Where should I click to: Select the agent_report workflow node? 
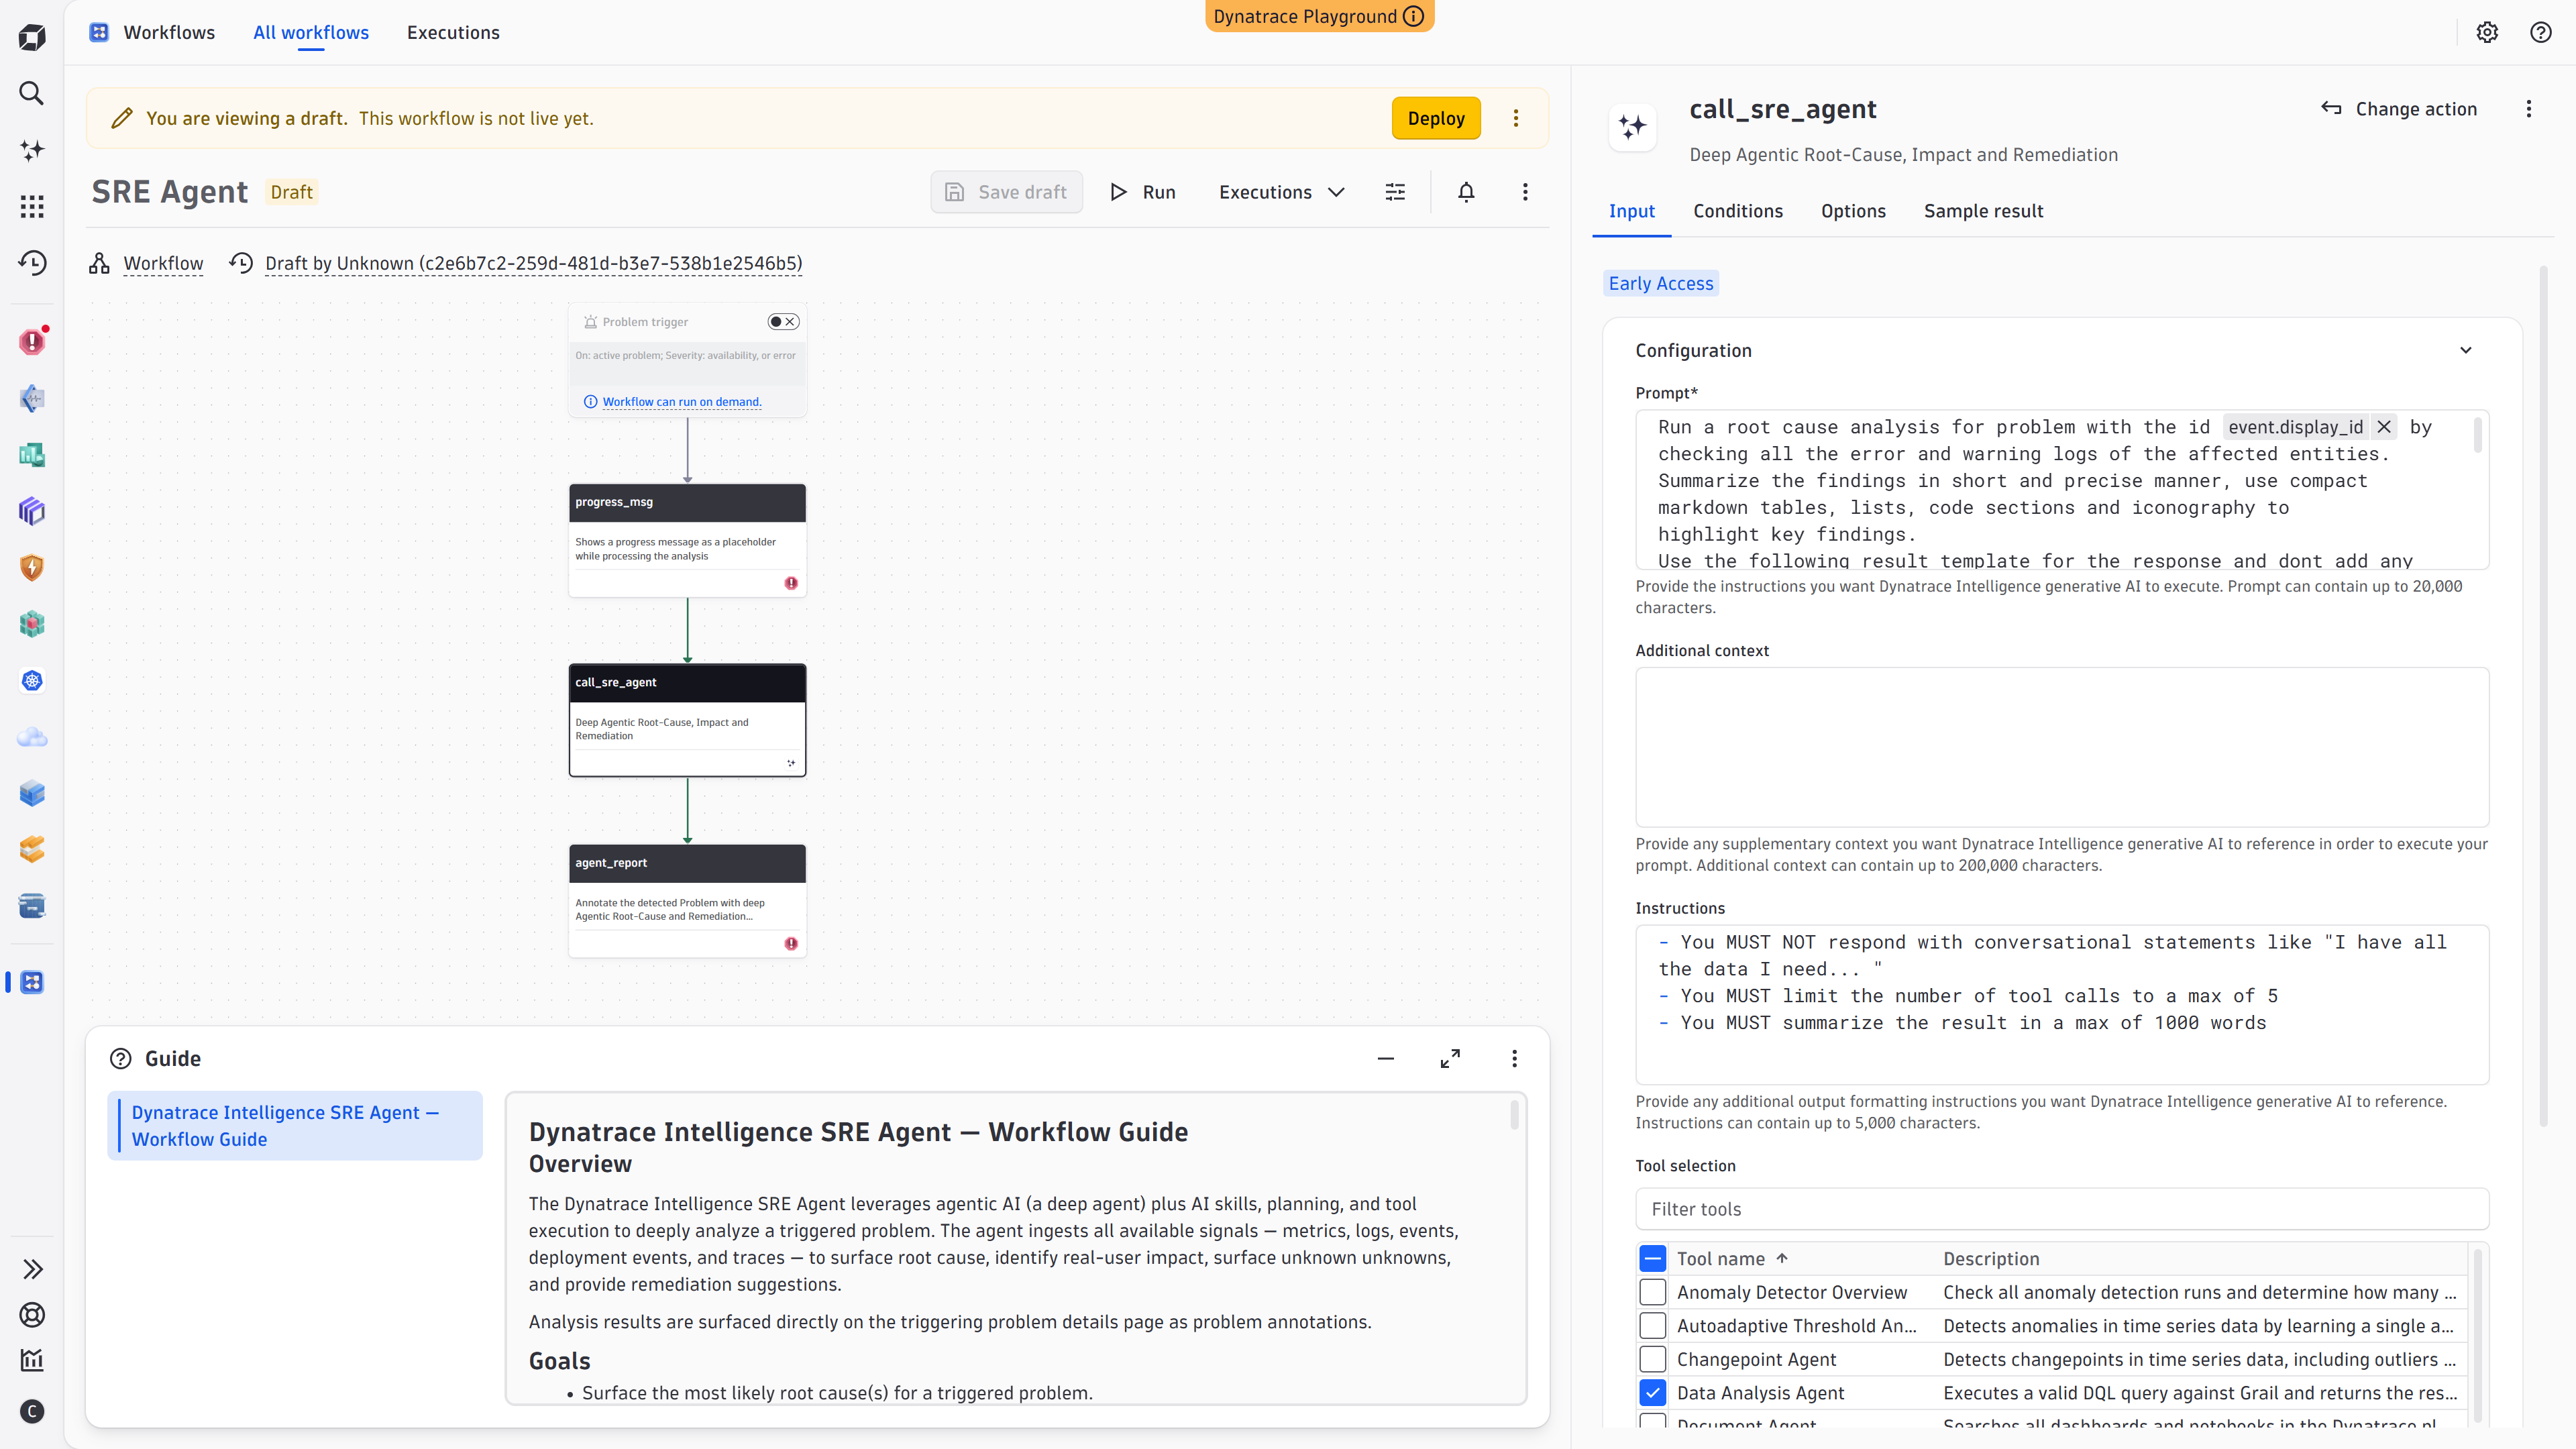(x=687, y=900)
